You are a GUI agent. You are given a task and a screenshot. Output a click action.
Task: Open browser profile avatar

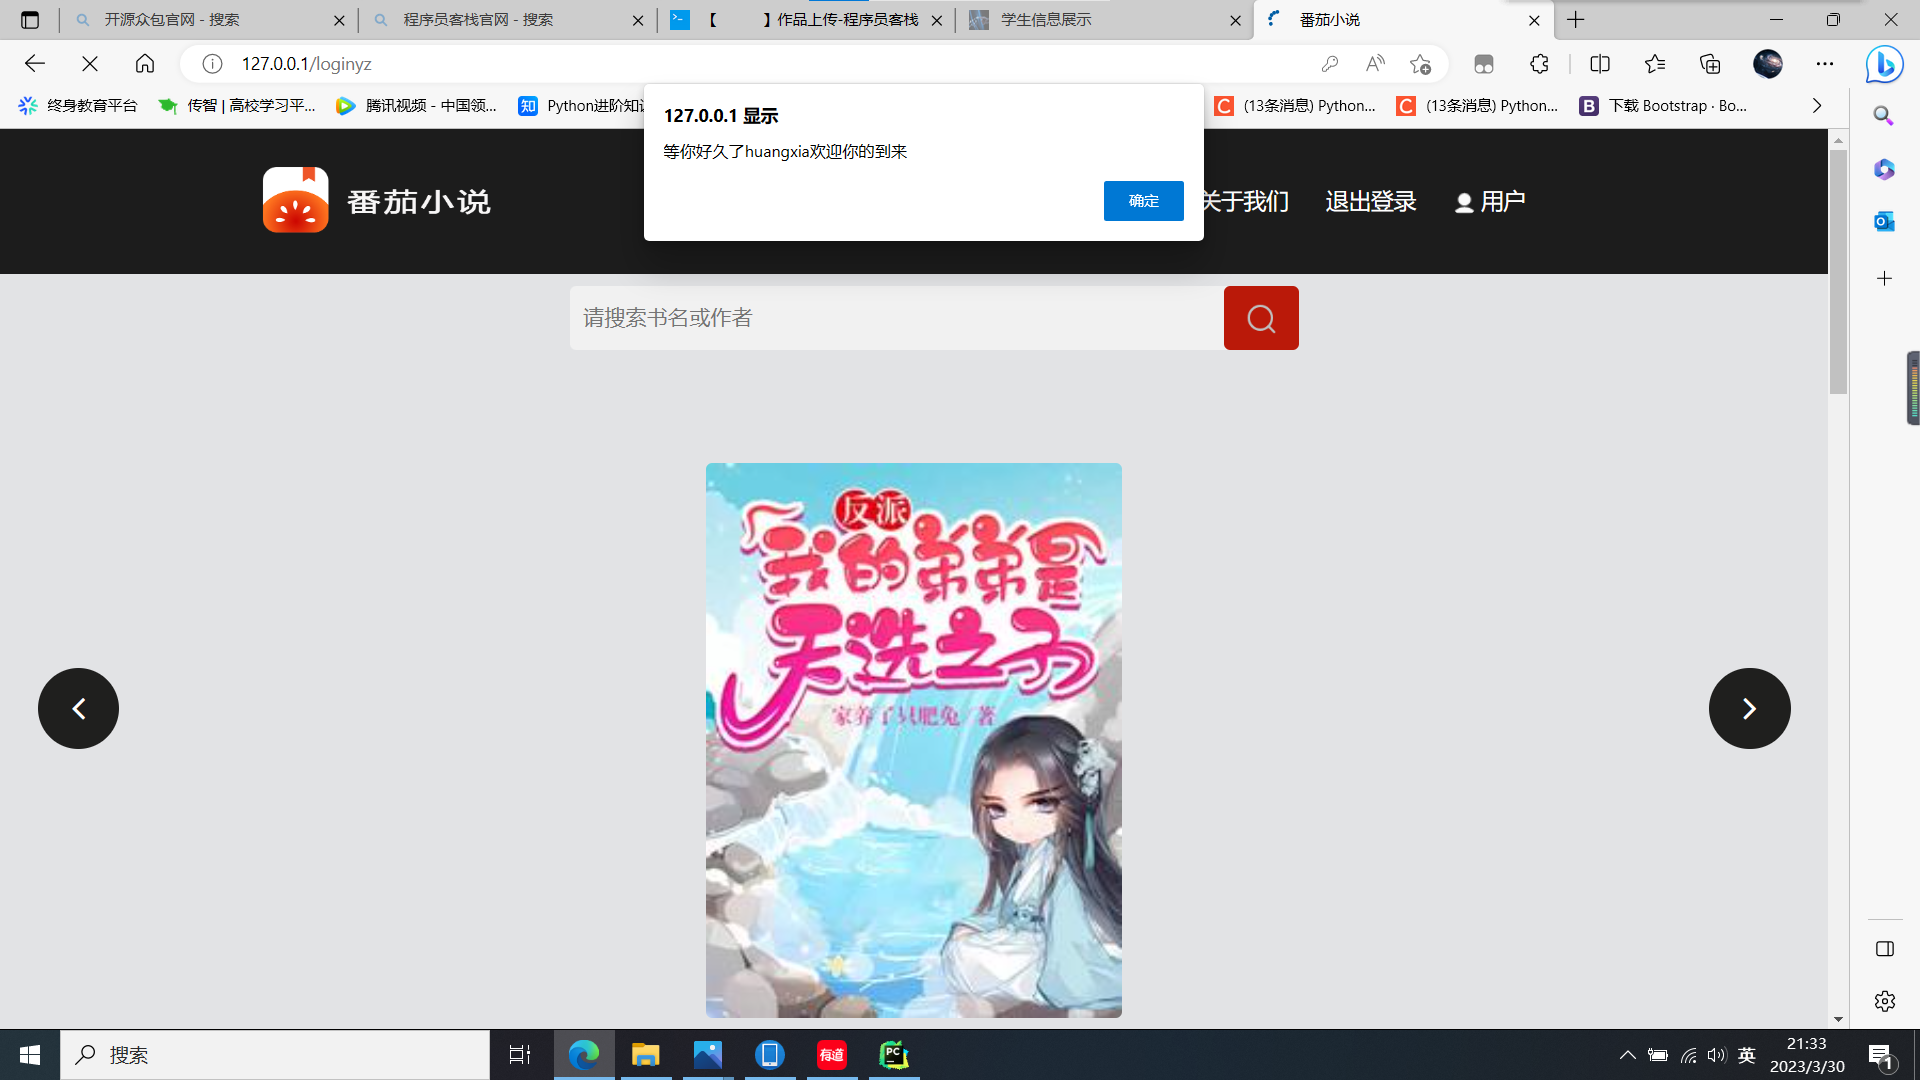[x=1768, y=64]
